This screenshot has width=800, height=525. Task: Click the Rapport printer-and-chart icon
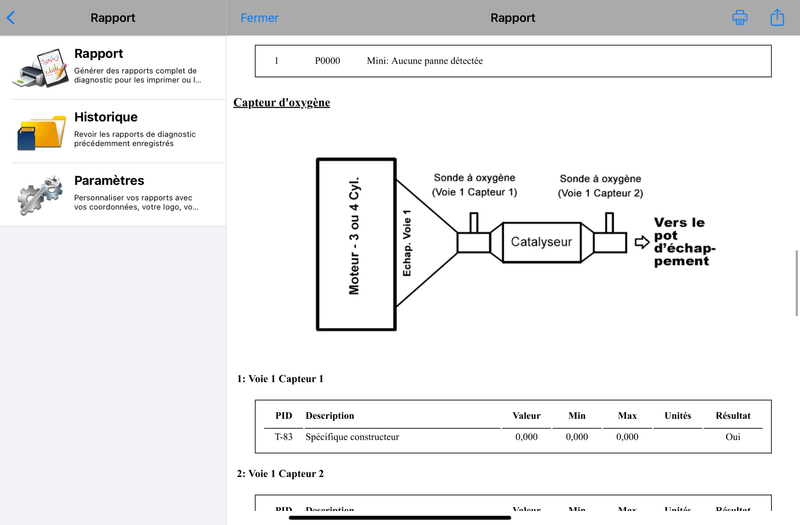[40, 68]
